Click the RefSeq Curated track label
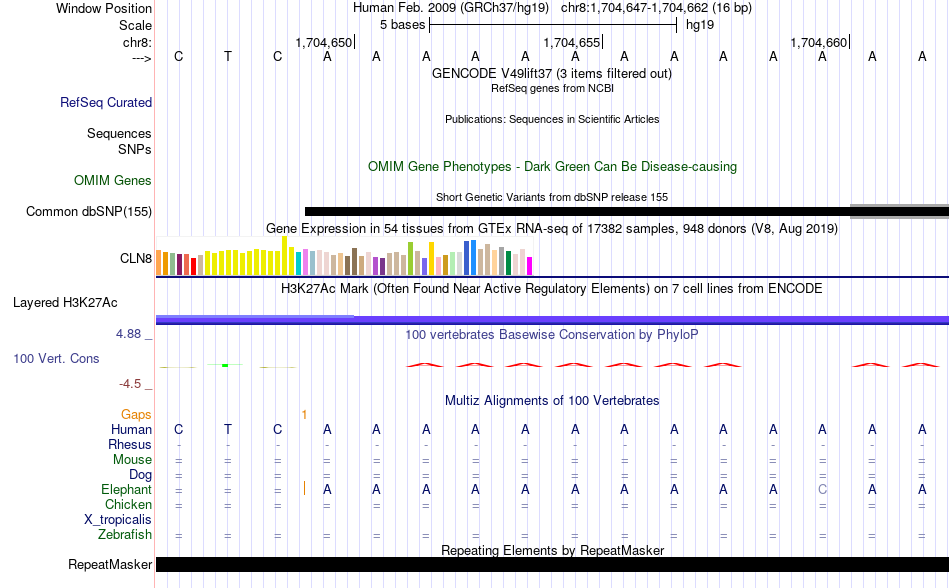Viewport: 950px width, 588px height. [106, 102]
